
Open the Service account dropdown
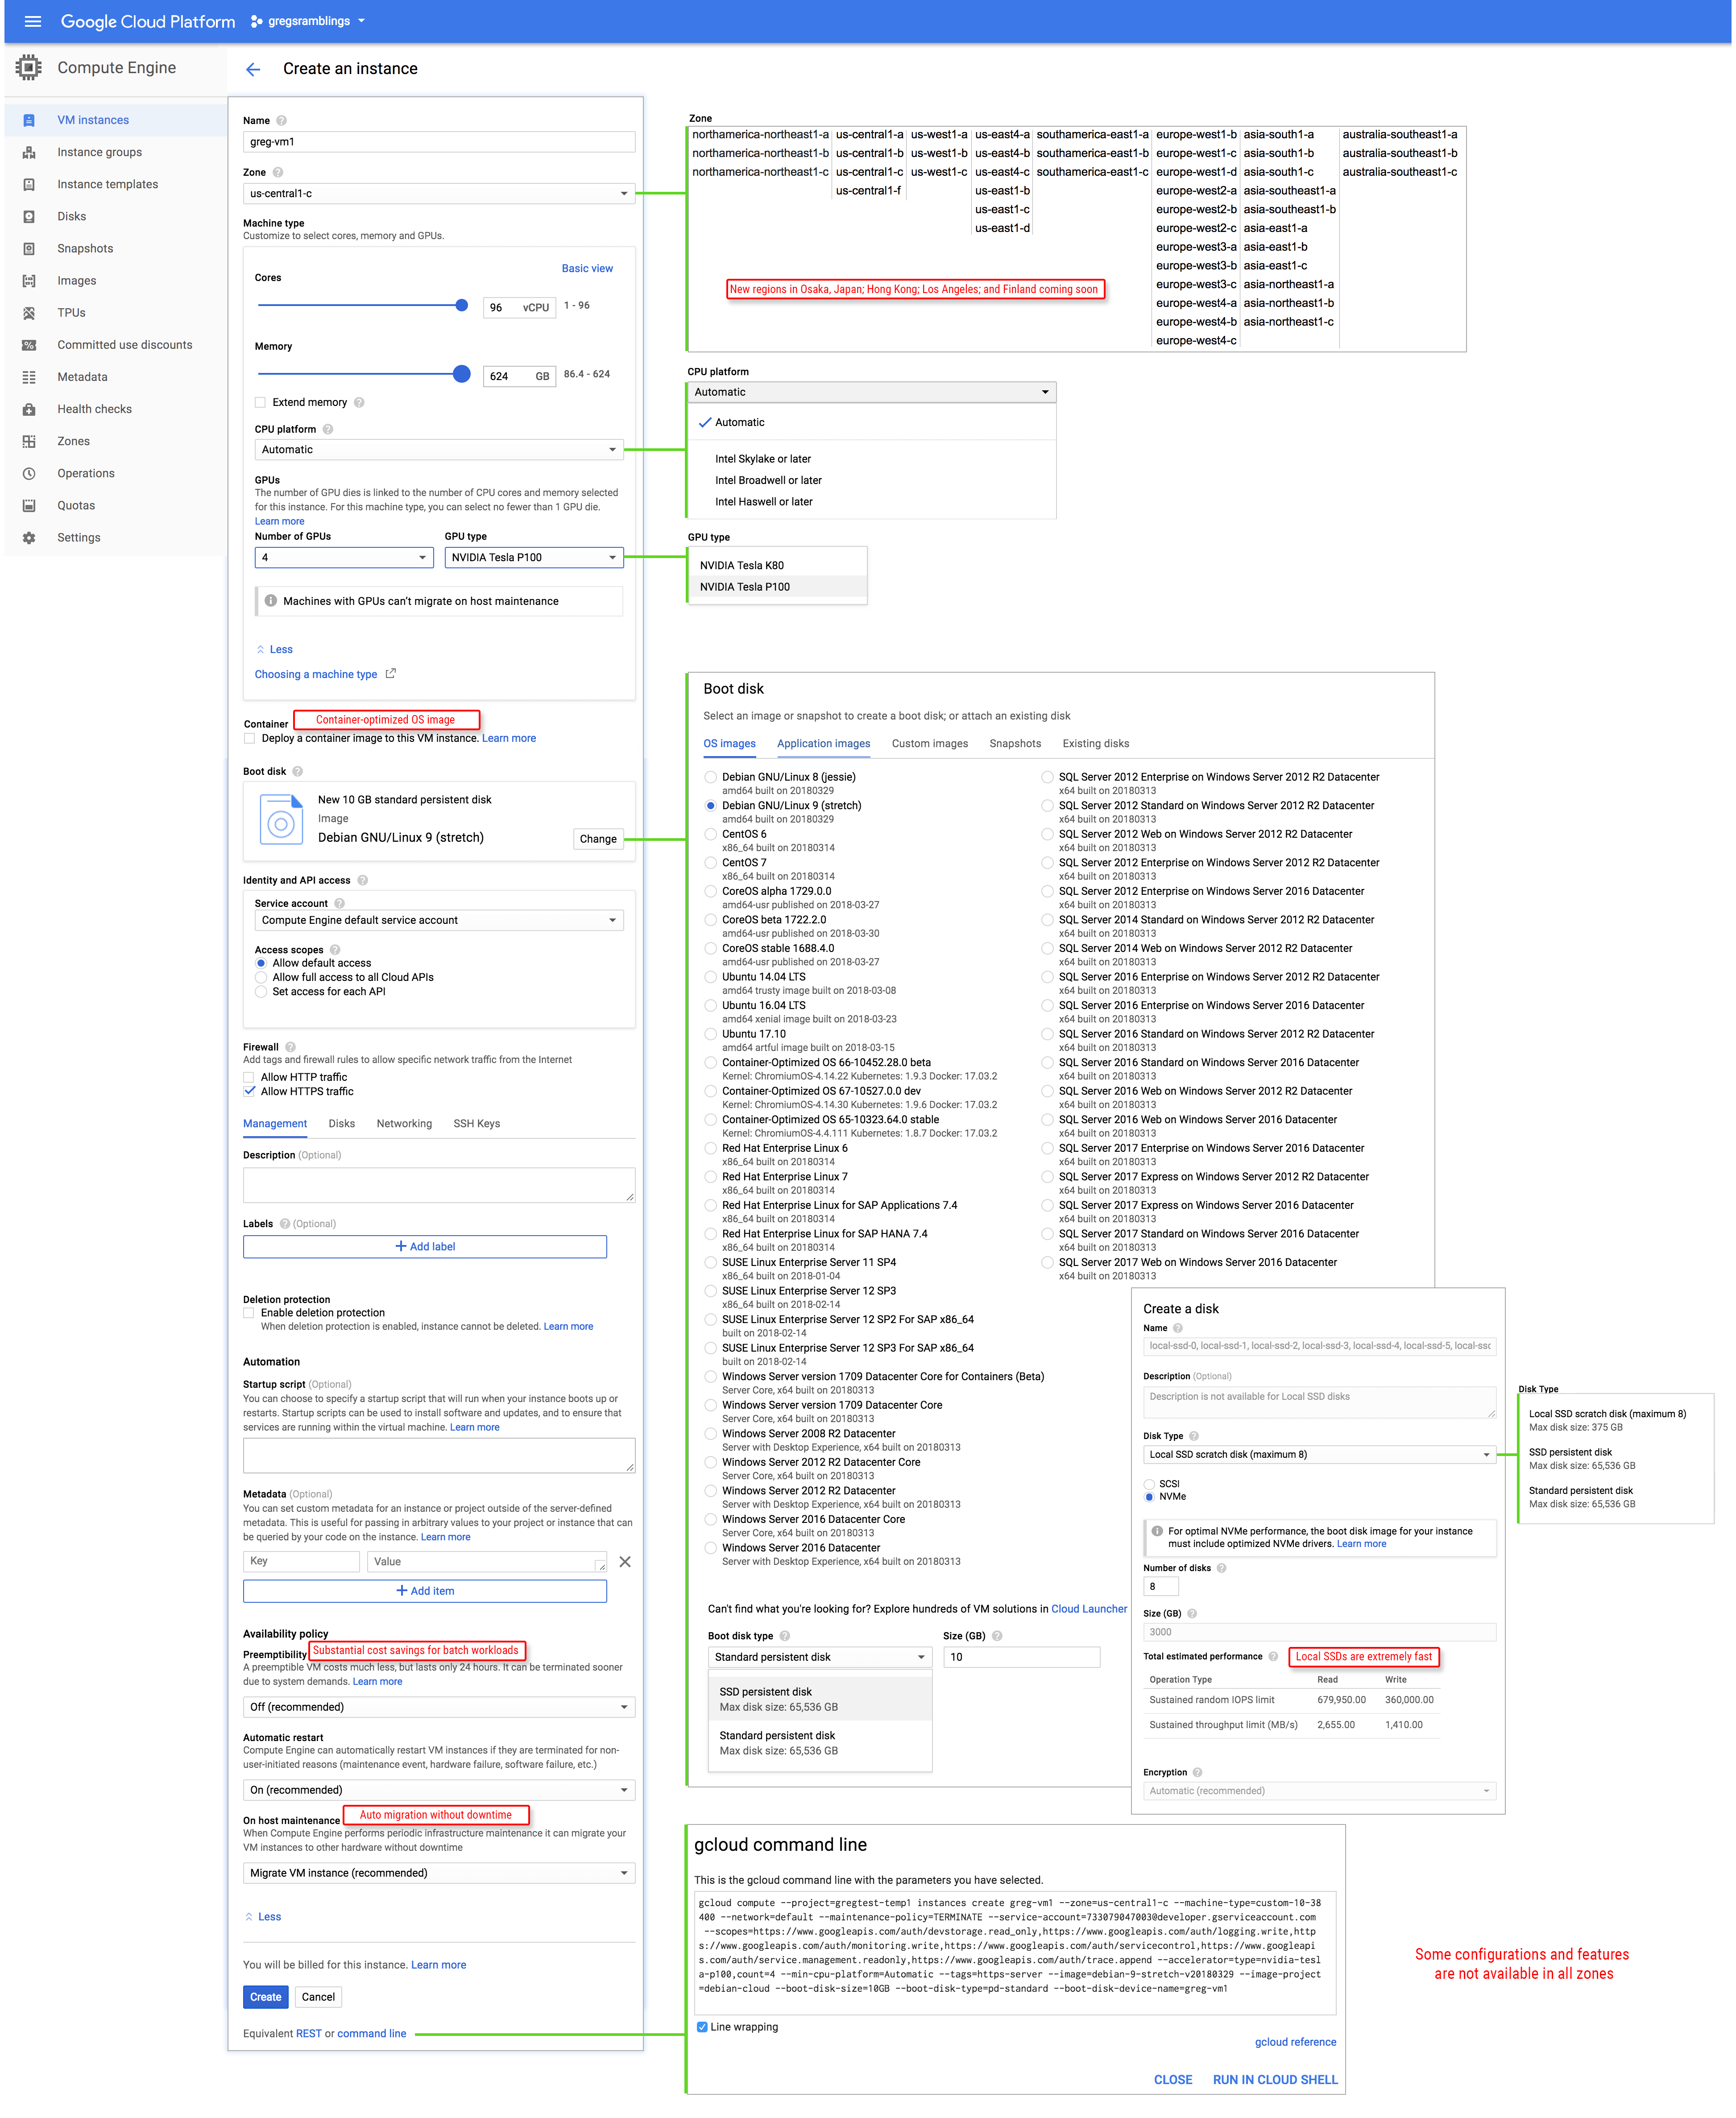[439, 920]
